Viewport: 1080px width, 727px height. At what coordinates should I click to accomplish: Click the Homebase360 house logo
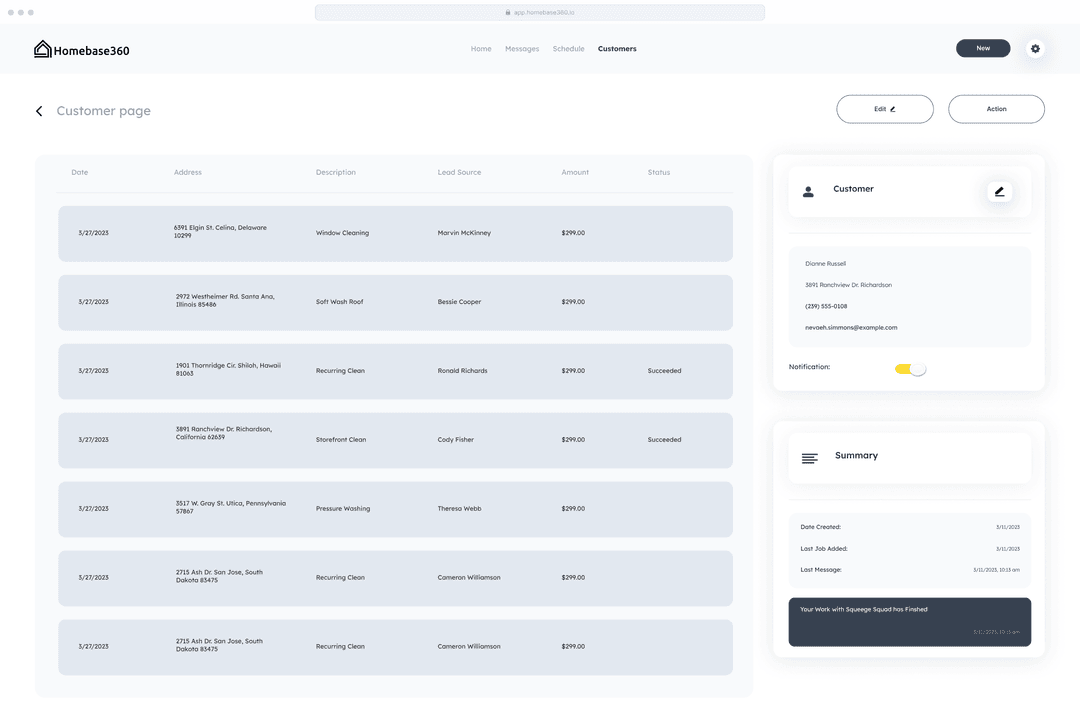[43, 49]
